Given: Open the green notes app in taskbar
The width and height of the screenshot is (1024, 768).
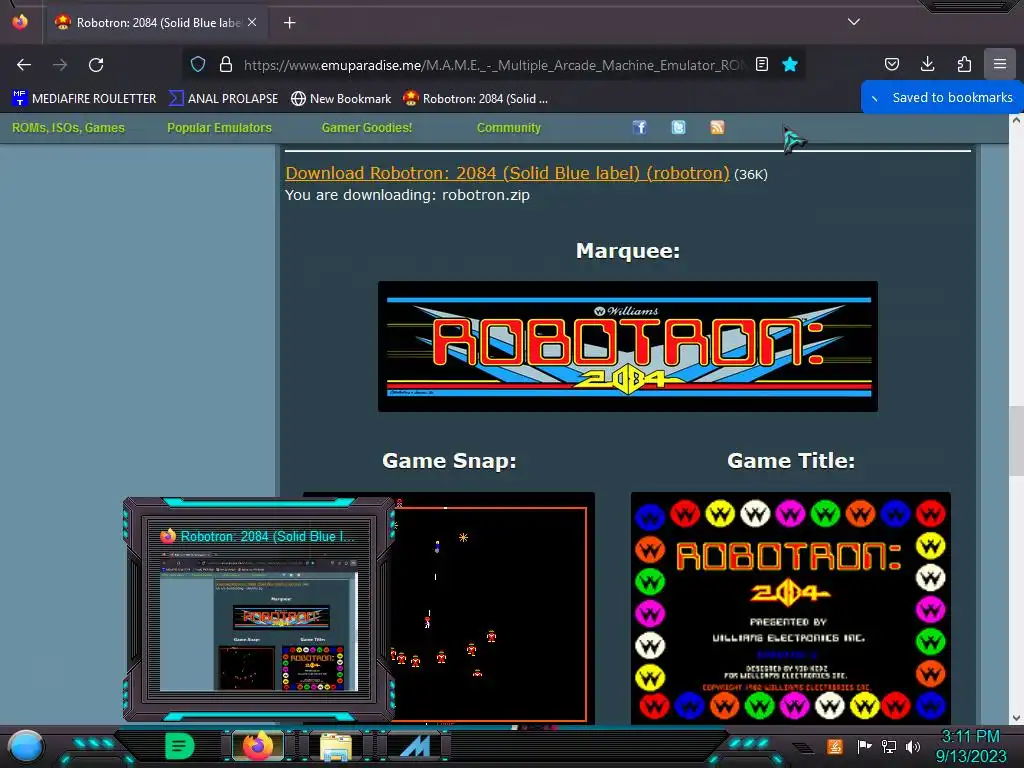Looking at the screenshot, I should point(180,746).
